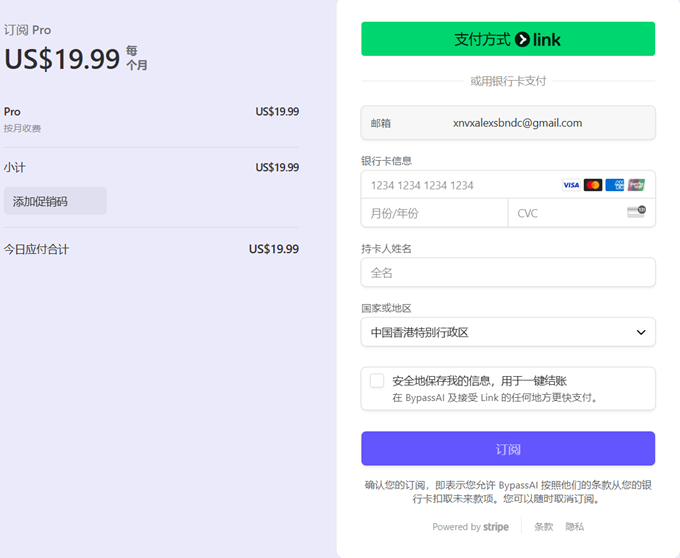Click the green Link pay button
The height and width of the screenshot is (558, 680).
507,39
